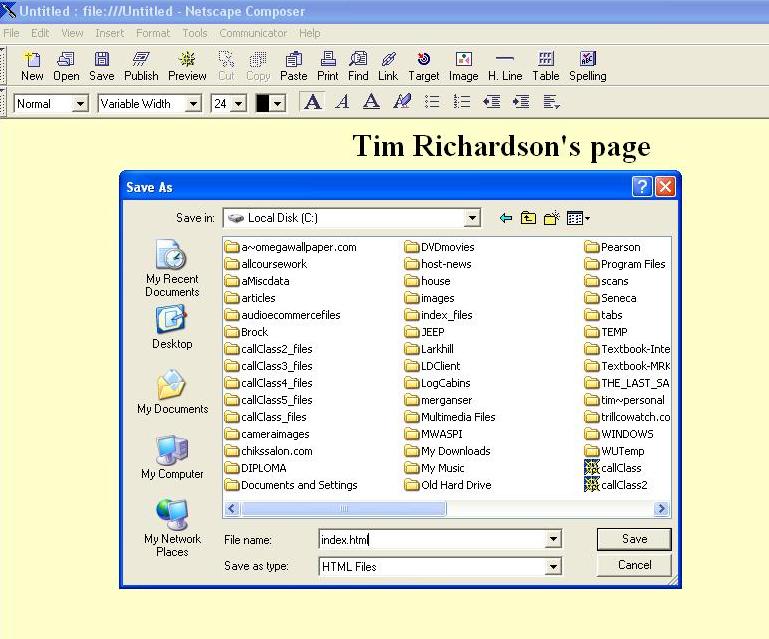Go to My Computer in places bar
The image size is (769, 639).
pos(172,457)
